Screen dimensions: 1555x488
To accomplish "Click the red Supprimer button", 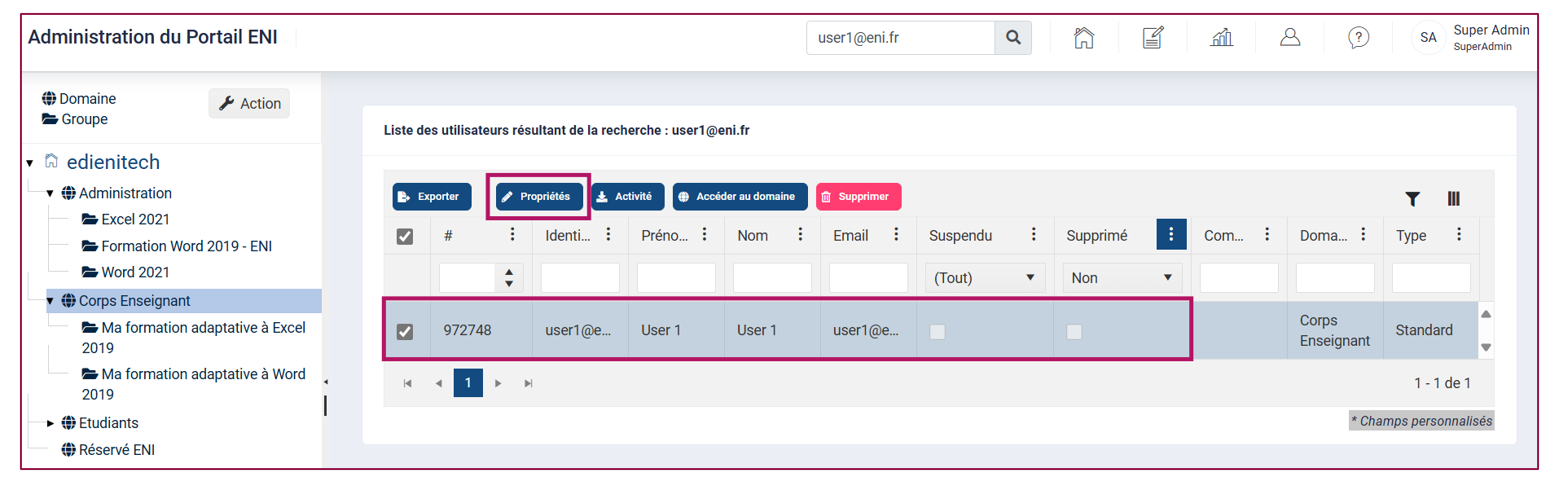I will click(859, 197).
